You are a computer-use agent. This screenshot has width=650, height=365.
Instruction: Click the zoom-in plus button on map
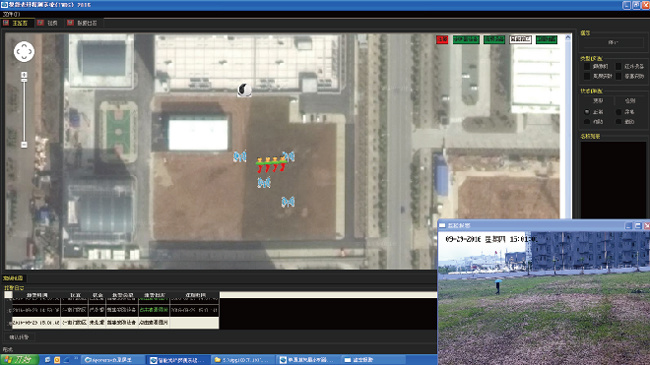24,75
